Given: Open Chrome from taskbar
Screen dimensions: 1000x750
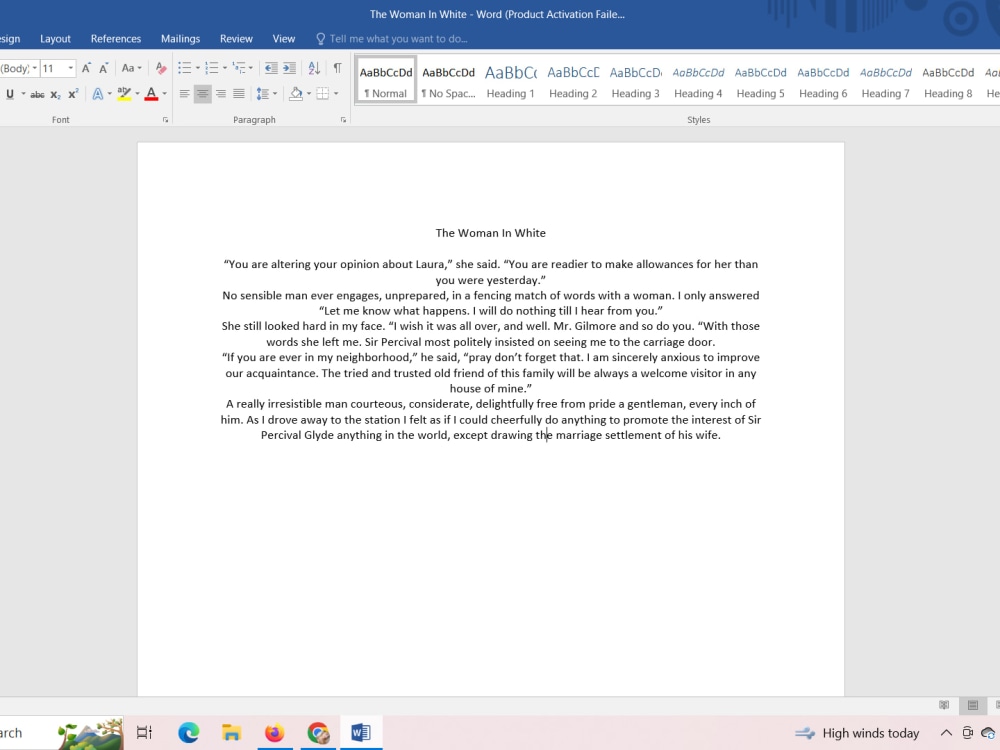Looking at the screenshot, I should (318, 733).
